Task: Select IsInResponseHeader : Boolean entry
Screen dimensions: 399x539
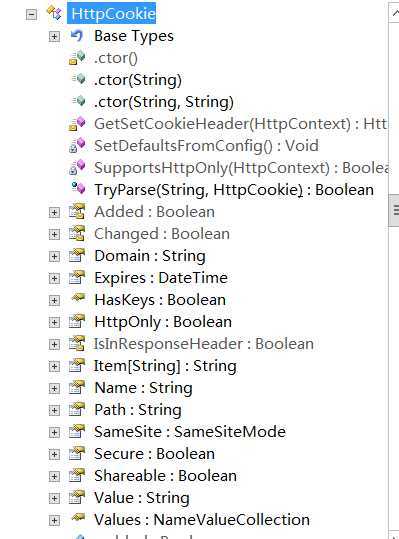Action: pos(204,344)
